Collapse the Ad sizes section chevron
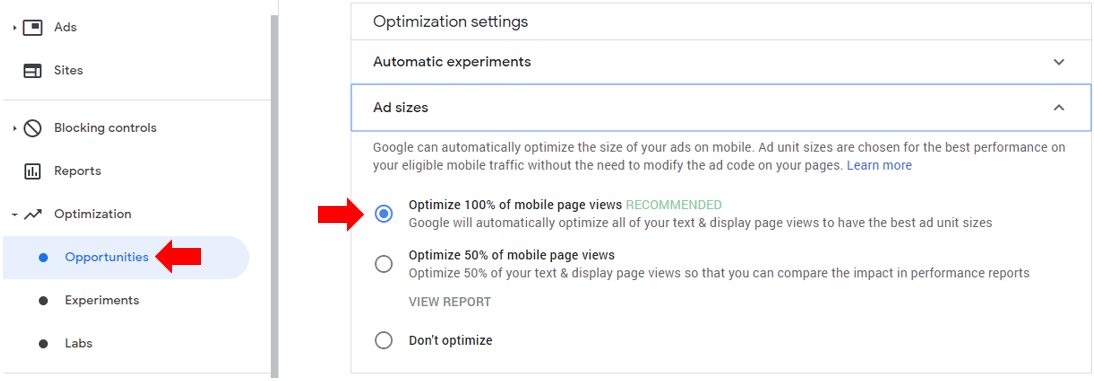The image size is (1094, 381). click(x=1059, y=107)
